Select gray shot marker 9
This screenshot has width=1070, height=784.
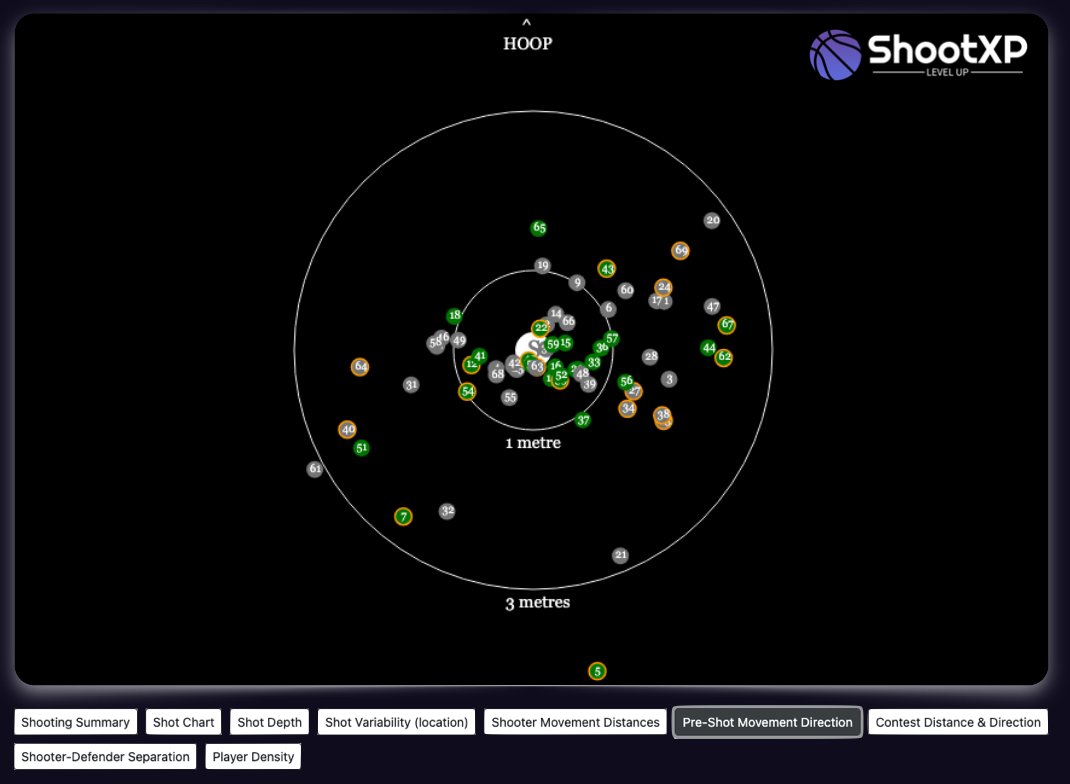577,282
